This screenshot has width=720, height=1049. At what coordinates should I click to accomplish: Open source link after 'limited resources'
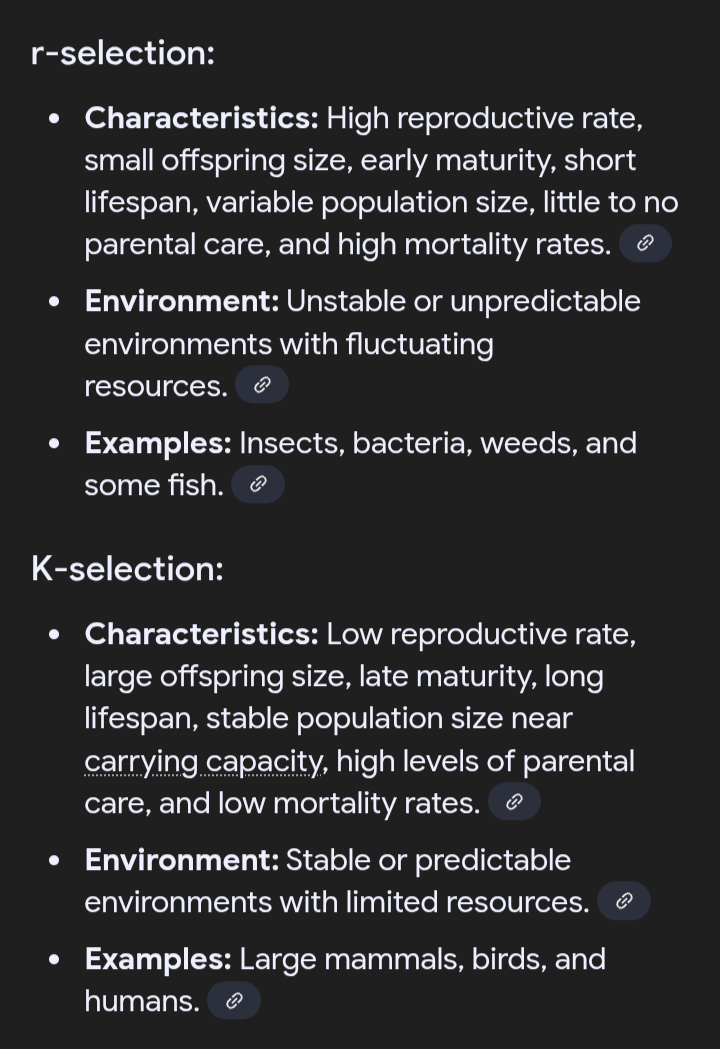623,902
